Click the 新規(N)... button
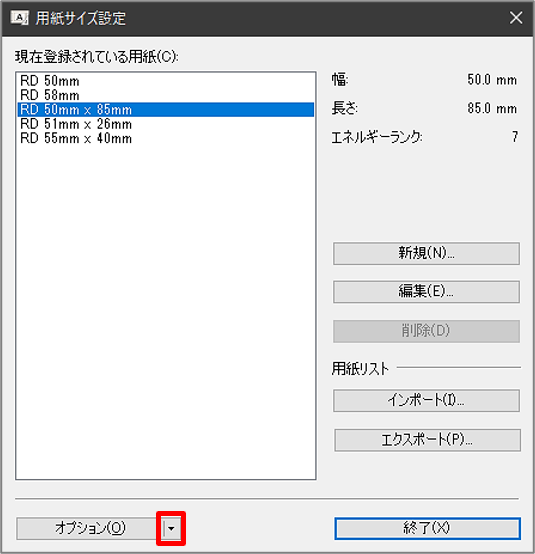 coord(426,253)
